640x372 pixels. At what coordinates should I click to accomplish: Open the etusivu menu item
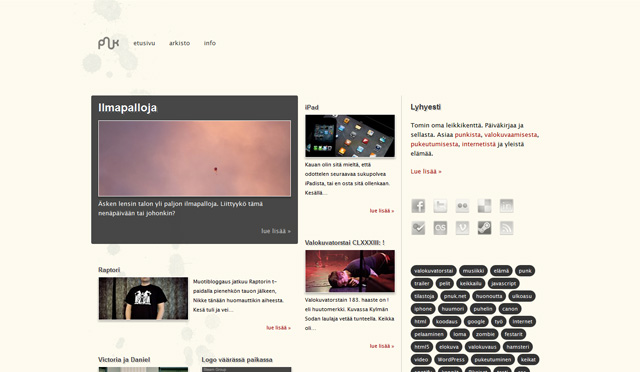144,43
